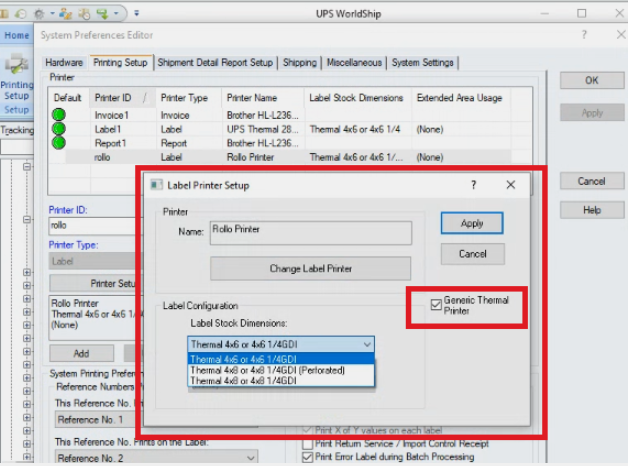628x466 pixels.
Task: Switch to the Hardware tab
Action: 64,62
